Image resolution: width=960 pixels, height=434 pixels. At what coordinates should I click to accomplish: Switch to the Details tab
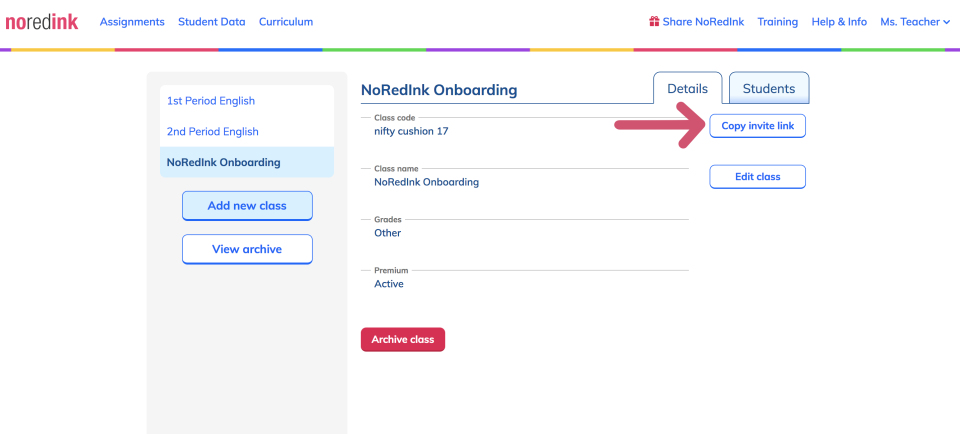click(687, 89)
